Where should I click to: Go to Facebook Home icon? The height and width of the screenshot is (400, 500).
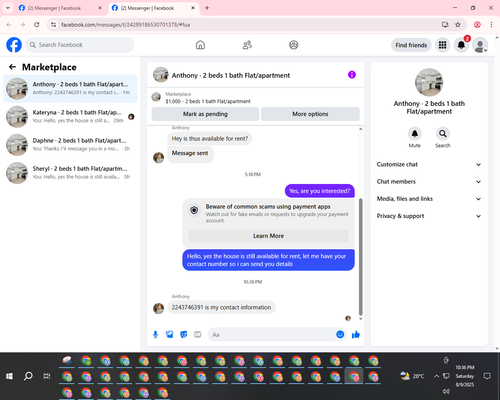pyautogui.click(x=200, y=45)
